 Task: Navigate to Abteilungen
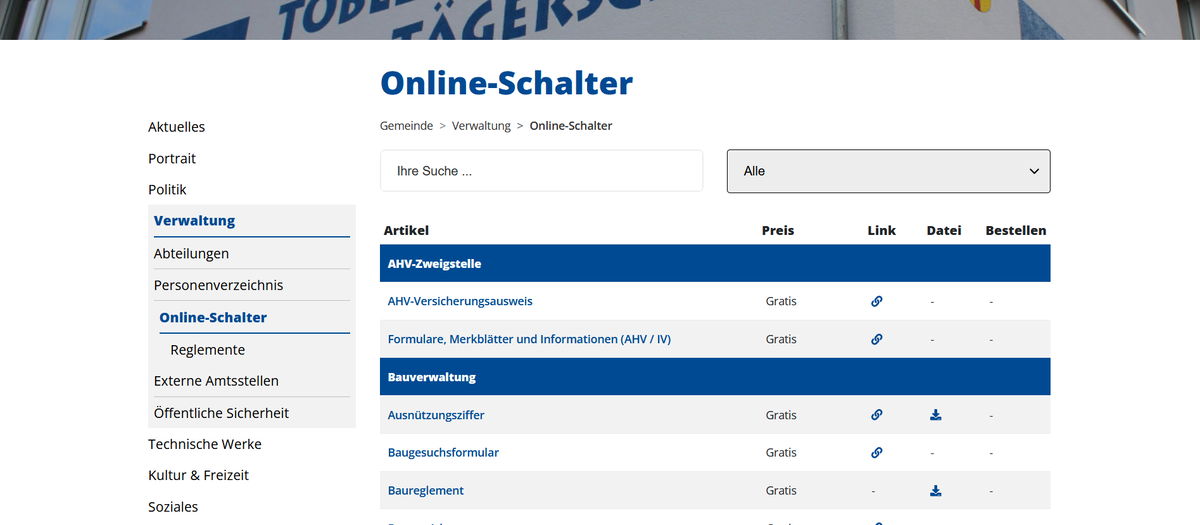191,254
